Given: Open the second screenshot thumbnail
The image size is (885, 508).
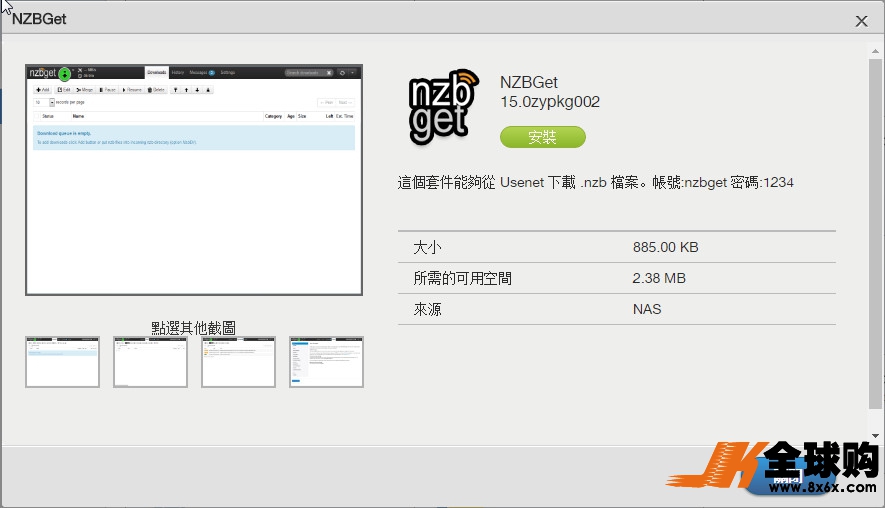Looking at the screenshot, I should coord(150,362).
